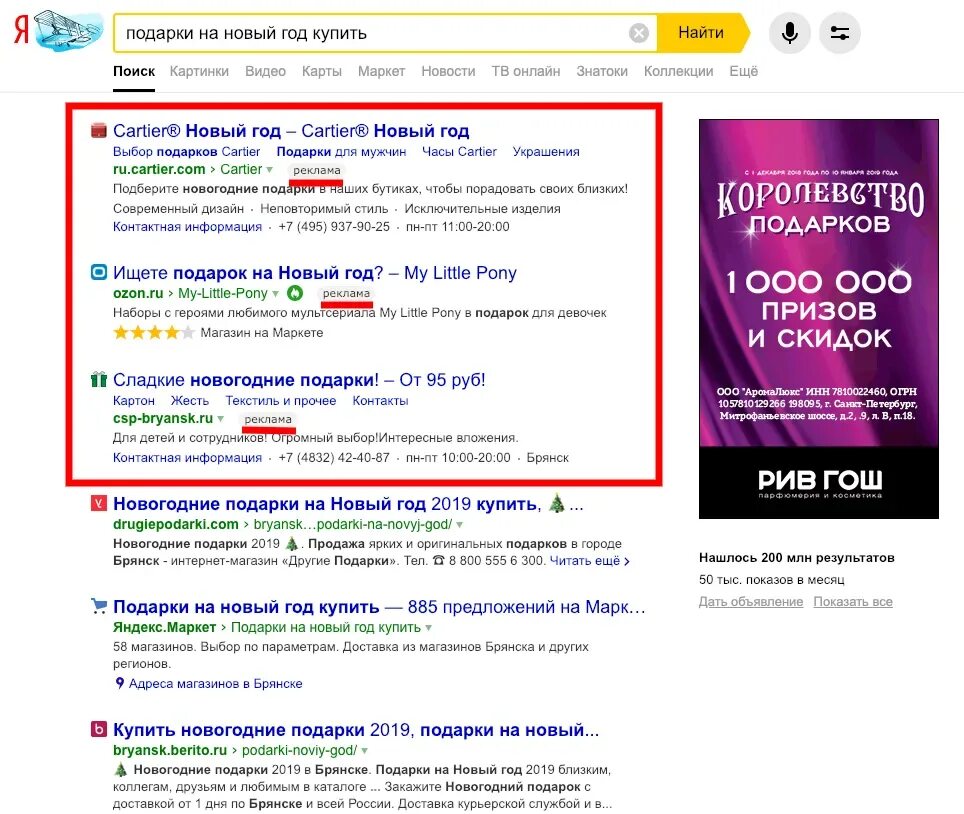964x814 pixels.
Task: Click реклама label on Cartier ad
Action: coord(317,170)
